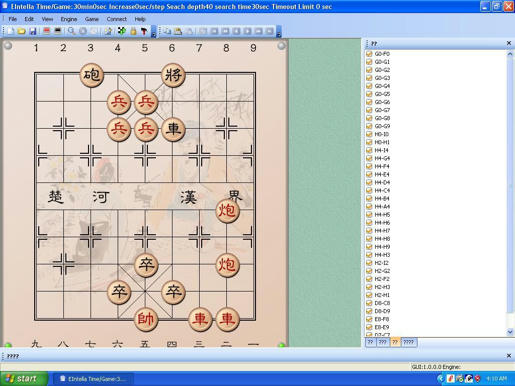Click the magnifier search icon in toolbar

click(71, 31)
